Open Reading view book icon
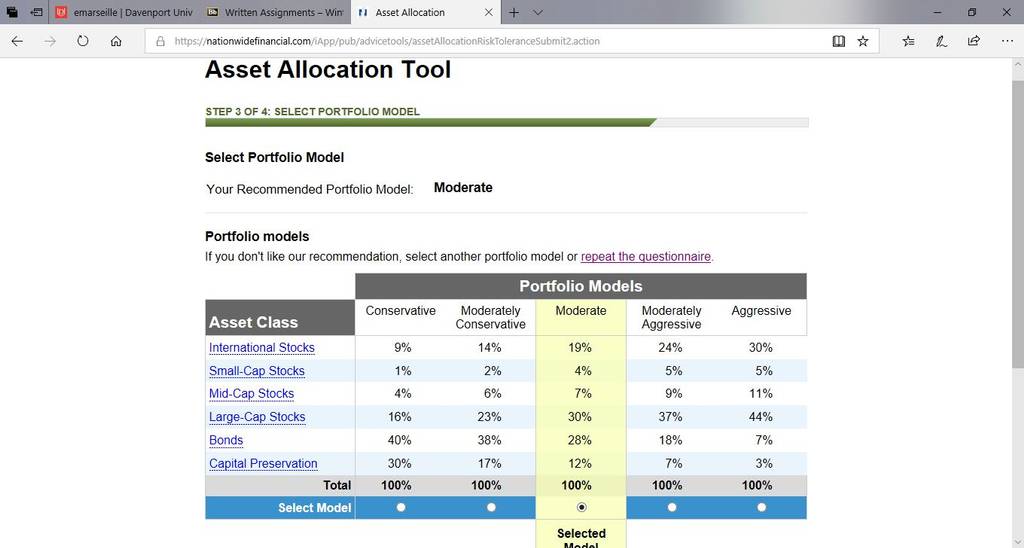The image size is (1024, 548). pyautogui.click(x=839, y=41)
